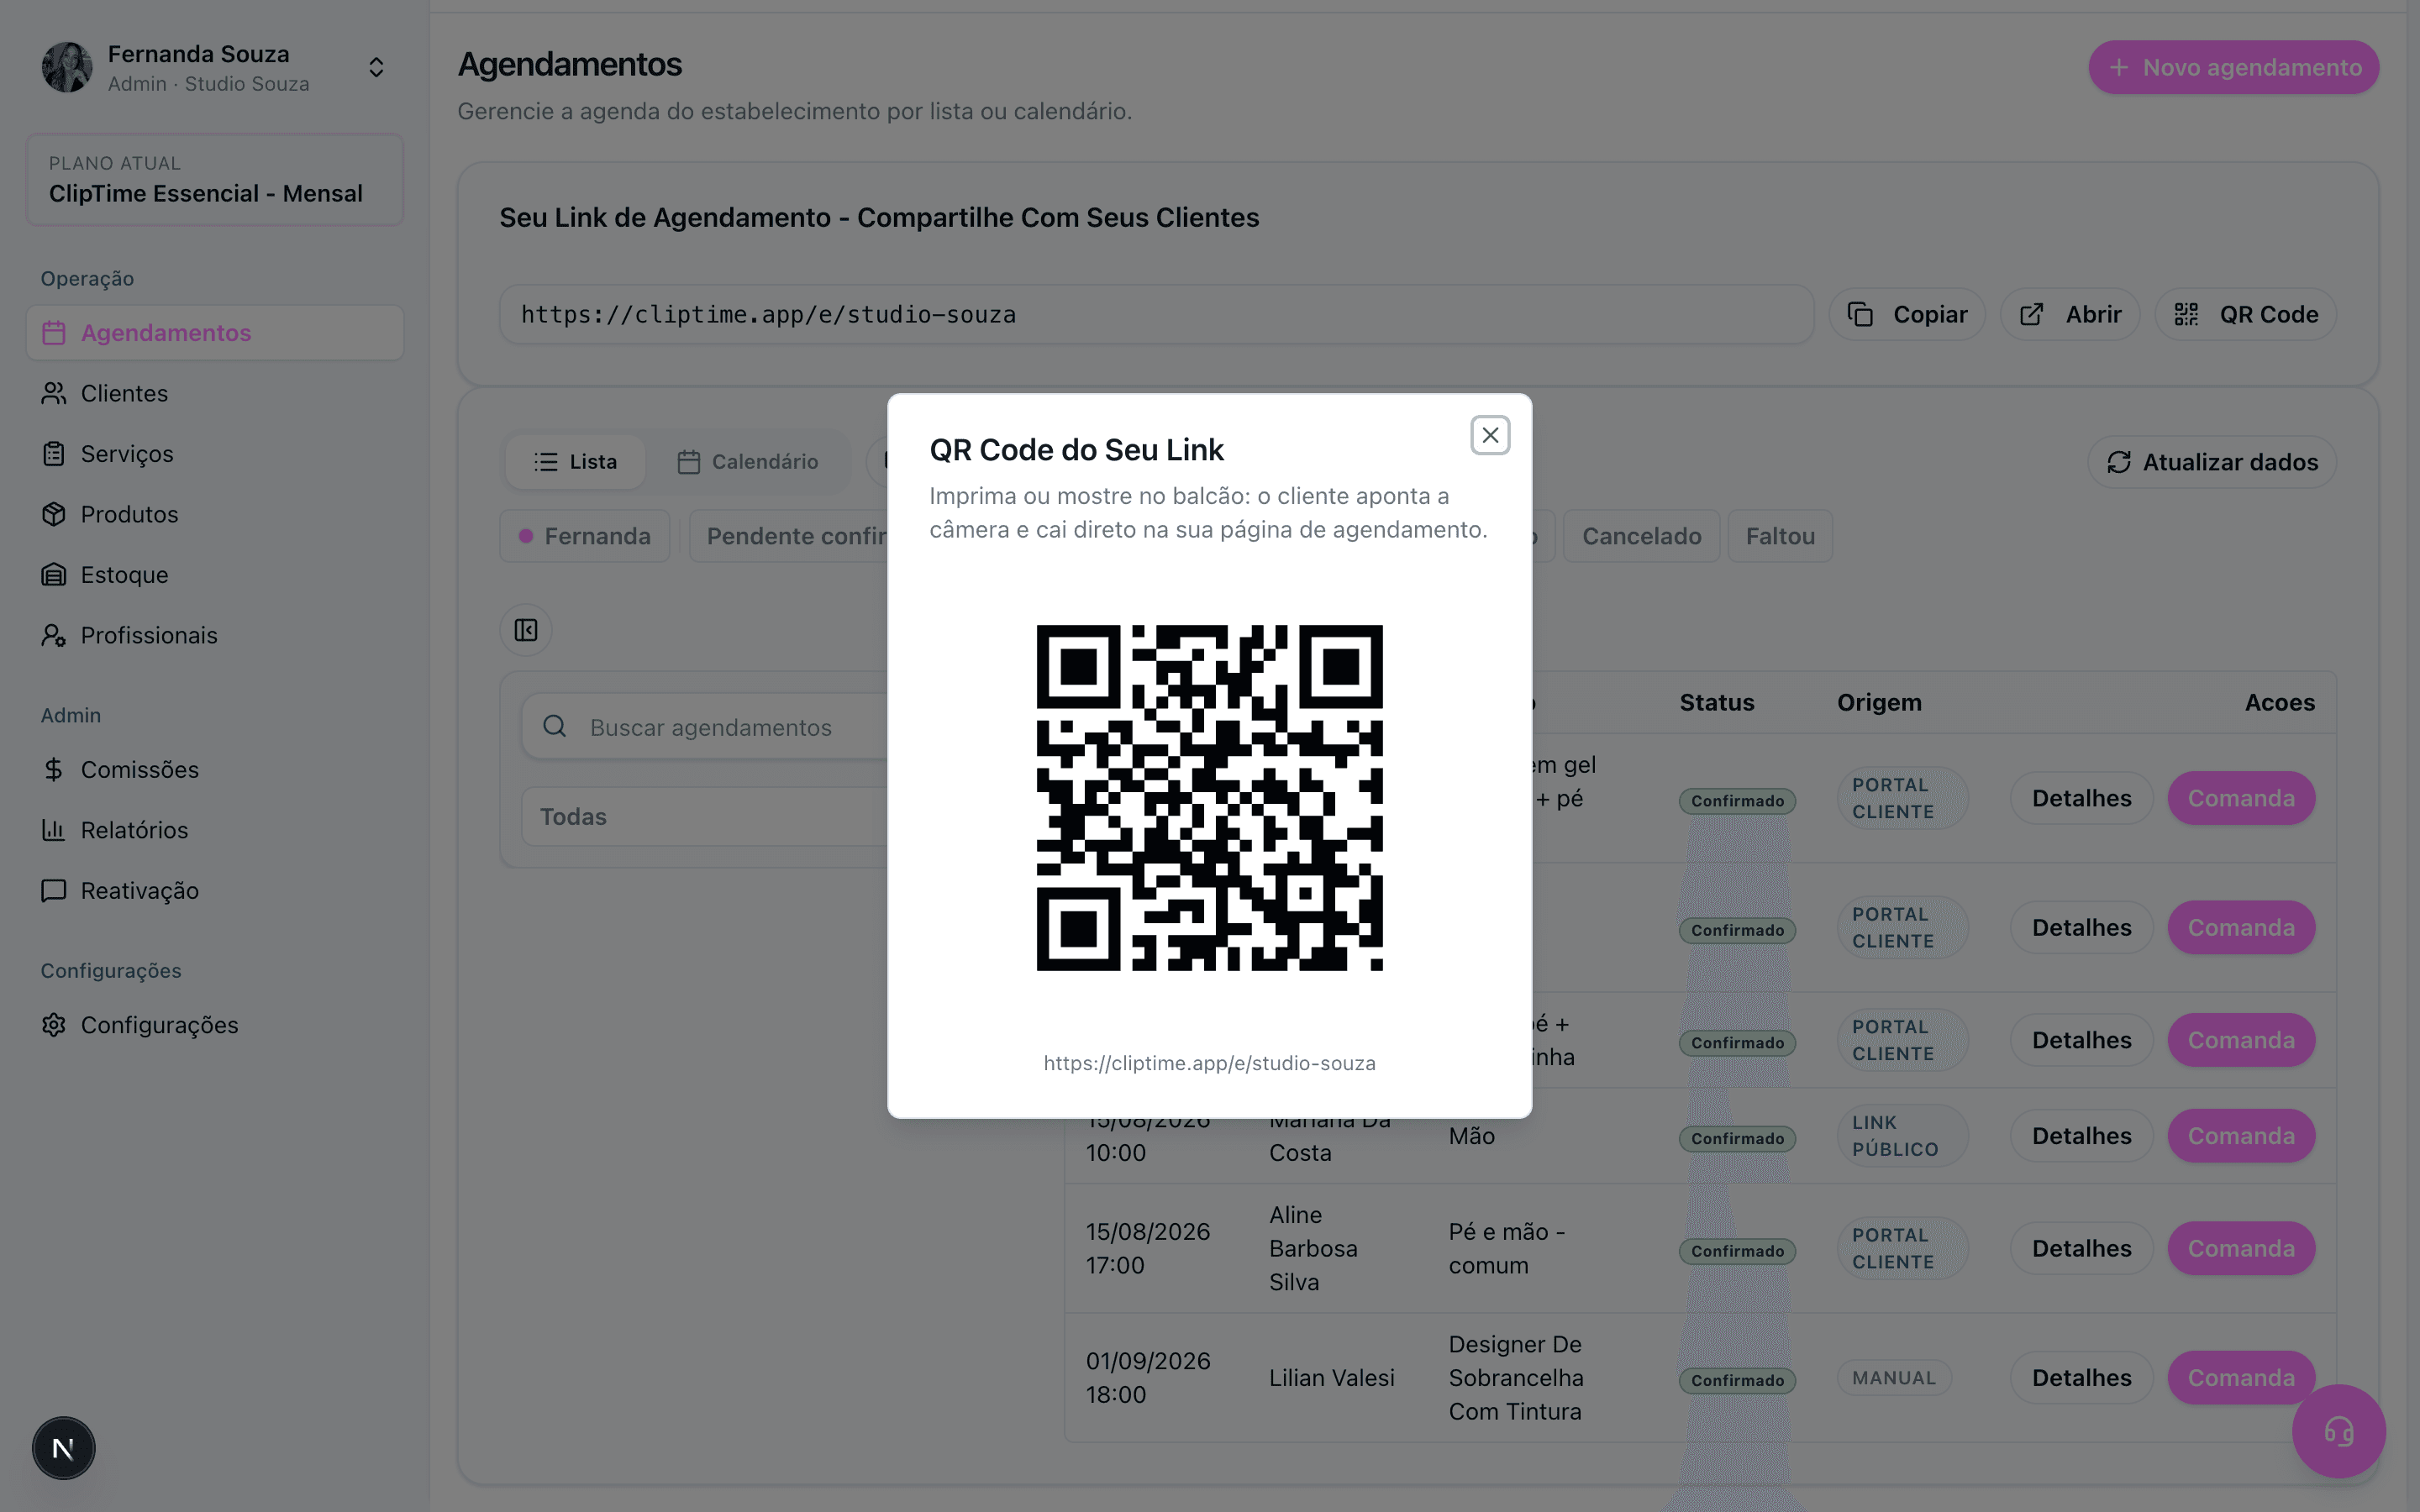This screenshot has width=2420, height=1512.
Task: Click Atualizar dados to refresh
Action: [x=2212, y=462]
